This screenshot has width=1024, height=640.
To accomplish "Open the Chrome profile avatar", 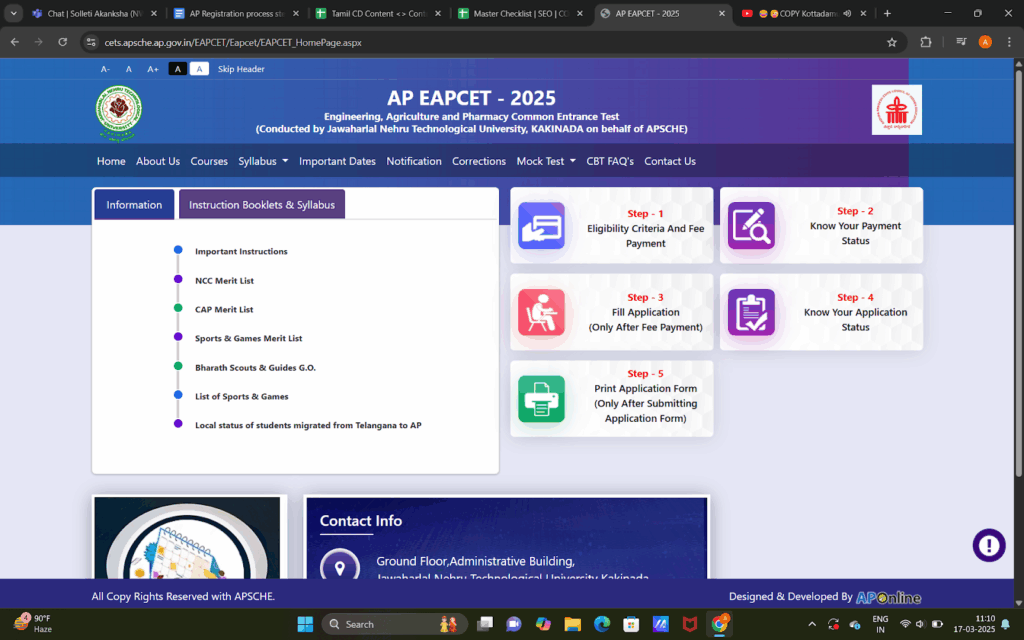I will click(985, 42).
